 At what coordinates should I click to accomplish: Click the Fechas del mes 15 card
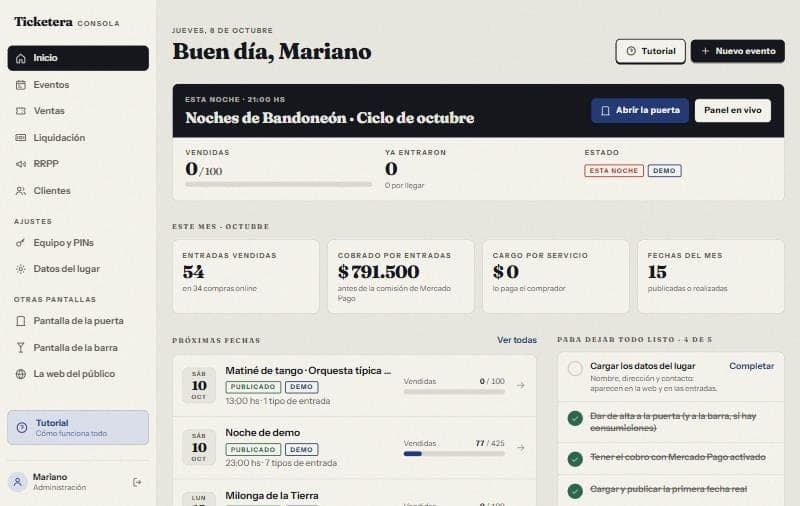(x=711, y=276)
